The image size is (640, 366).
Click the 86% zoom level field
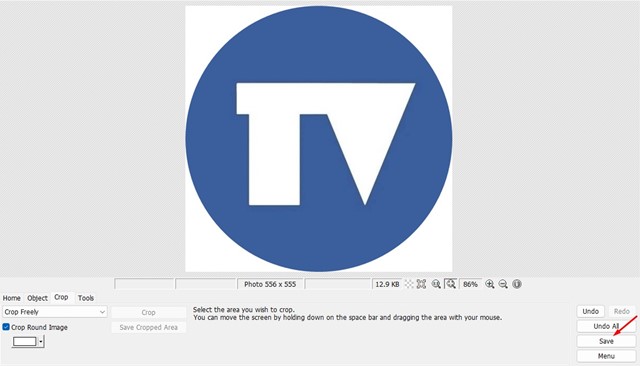(x=470, y=284)
